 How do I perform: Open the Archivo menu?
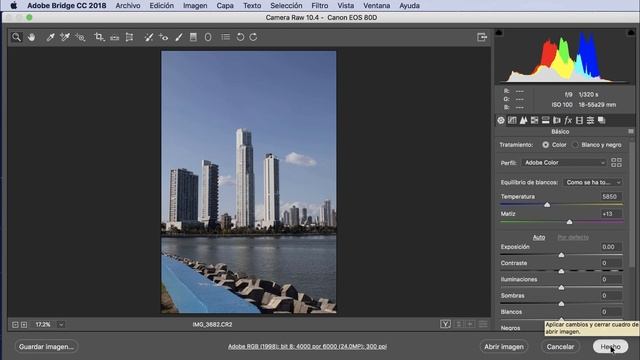pyautogui.click(x=128, y=6)
